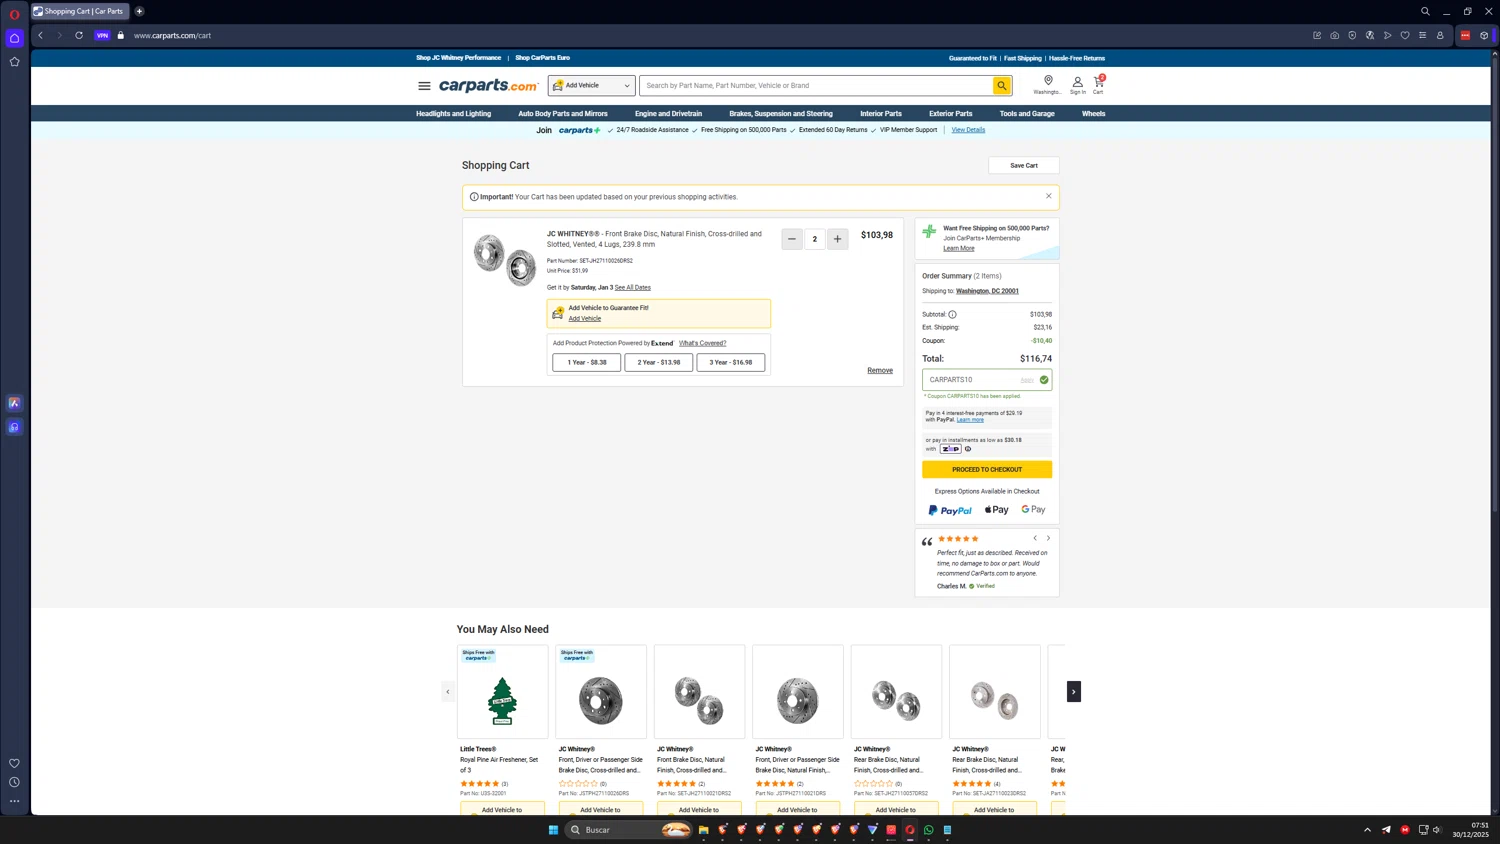This screenshot has width=1500, height=844.
Task: Open Brakes, Suspension and Steering menu
Action: pos(781,114)
